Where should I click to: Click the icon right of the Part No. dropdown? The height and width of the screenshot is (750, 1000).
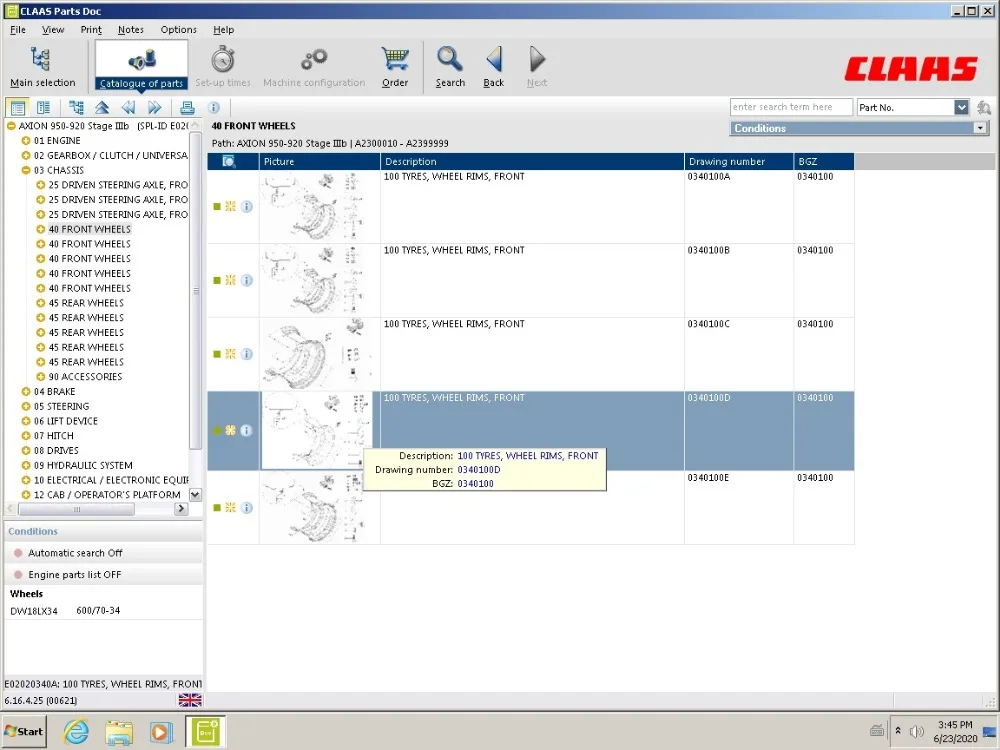click(984, 108)
